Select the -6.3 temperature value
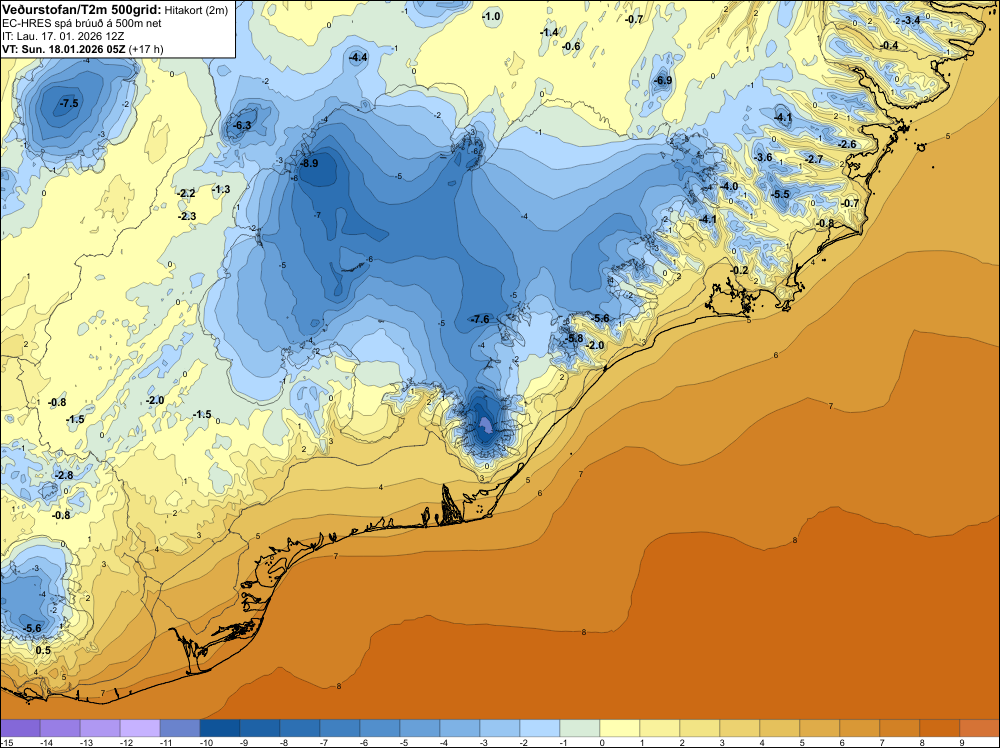 click(x=242, y=125)
